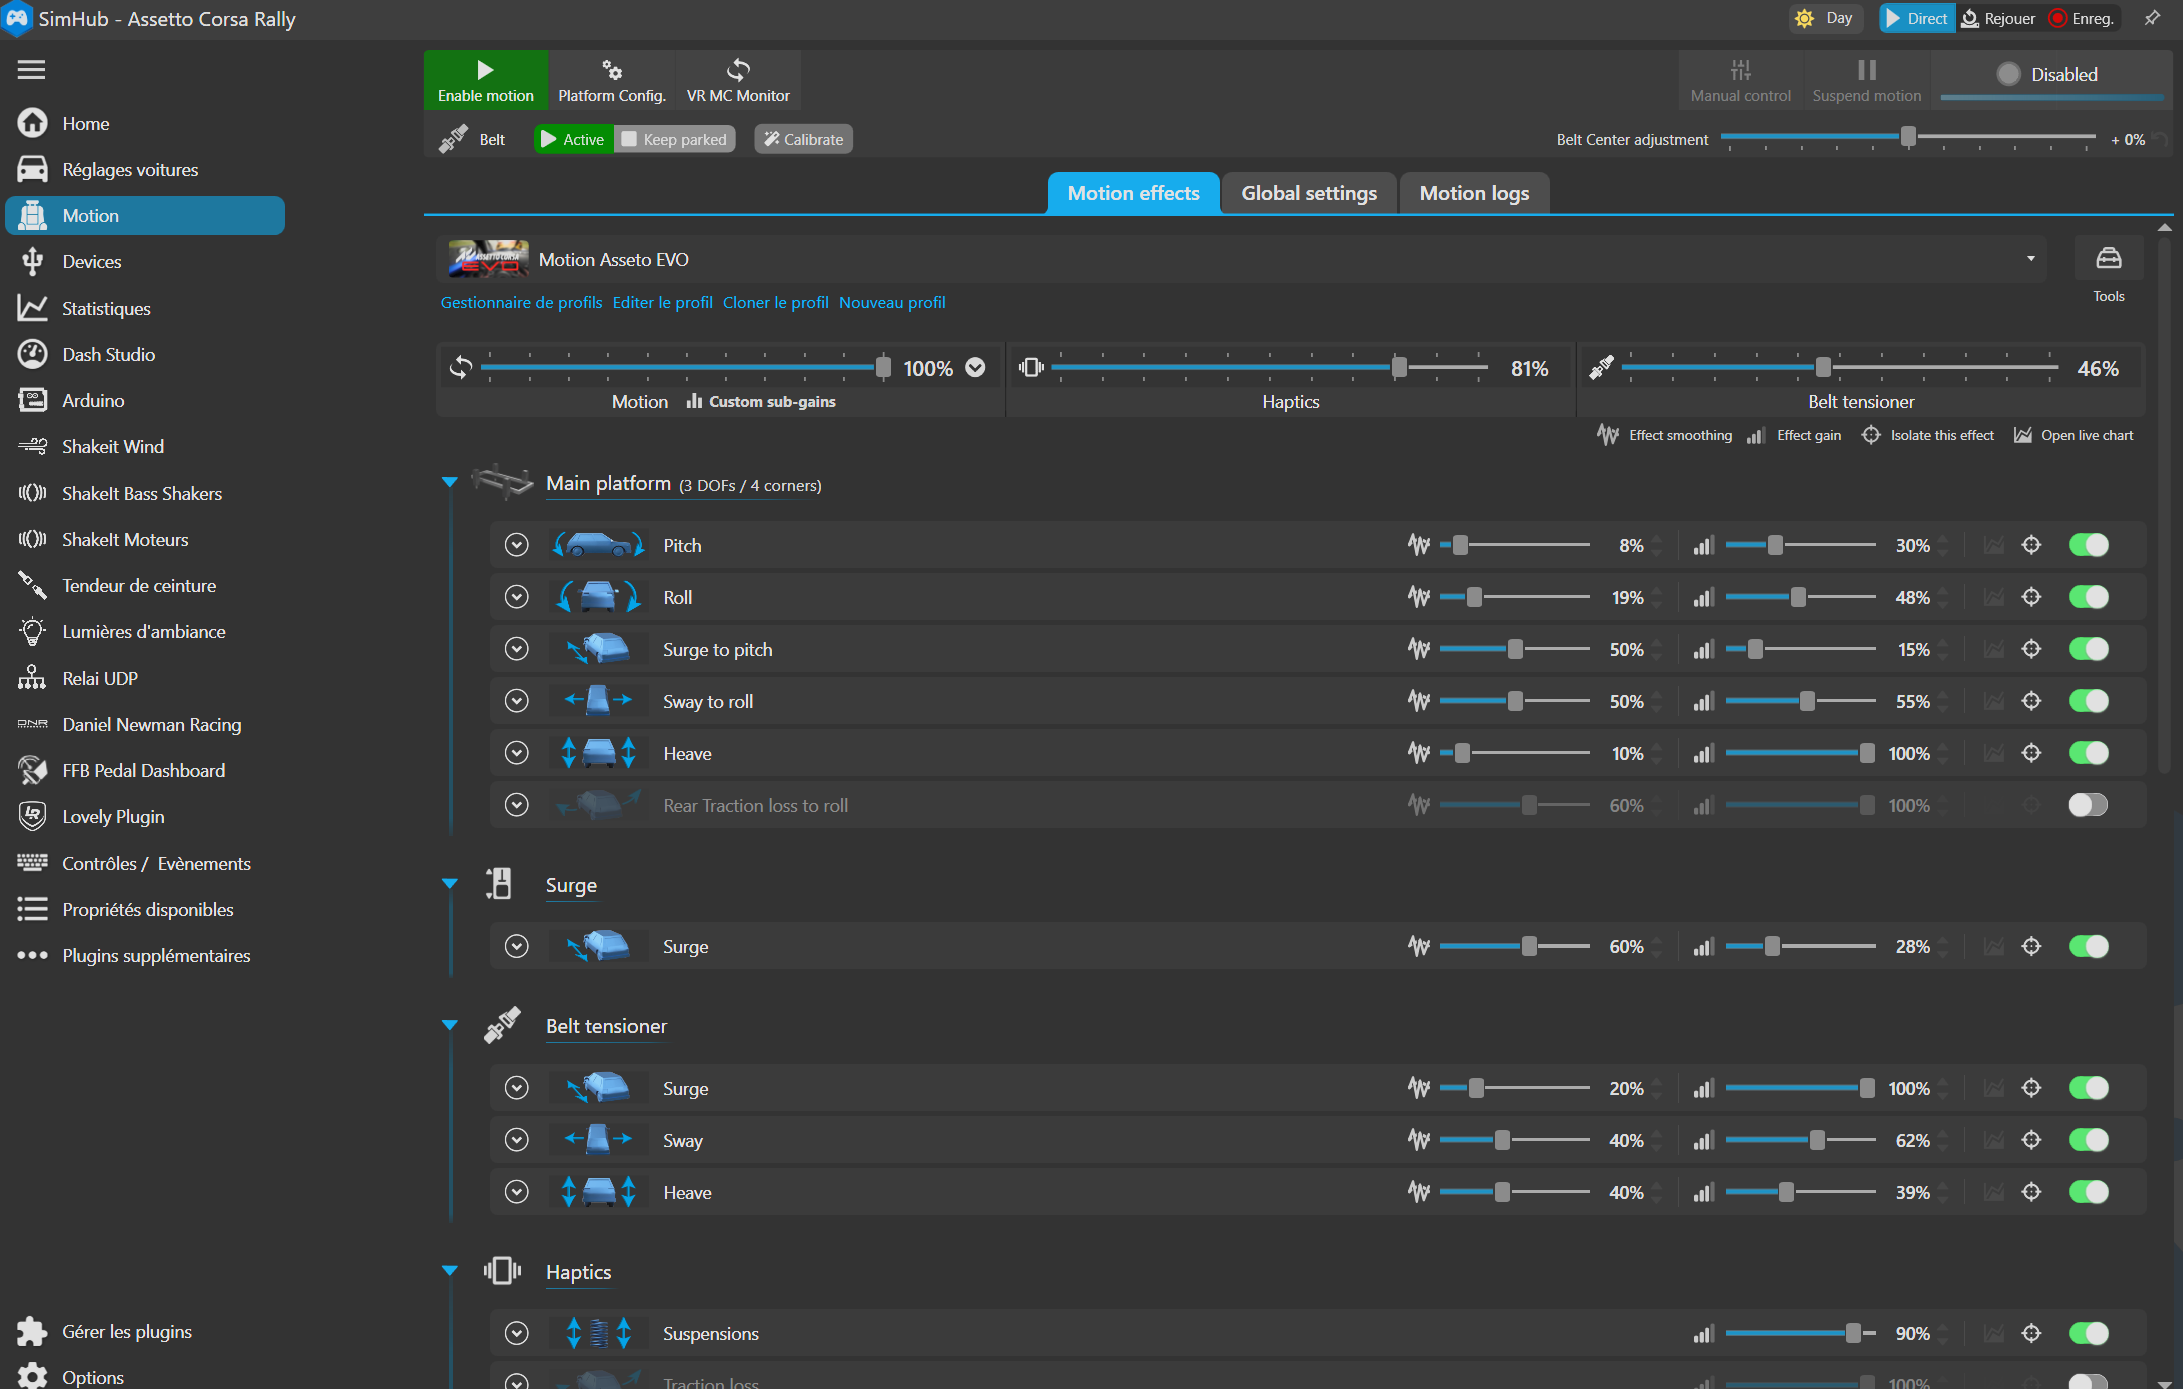Screen dimensions: 2183x1389
Task: Check the Keep parked option for Belt
Action: coord(628,139)
